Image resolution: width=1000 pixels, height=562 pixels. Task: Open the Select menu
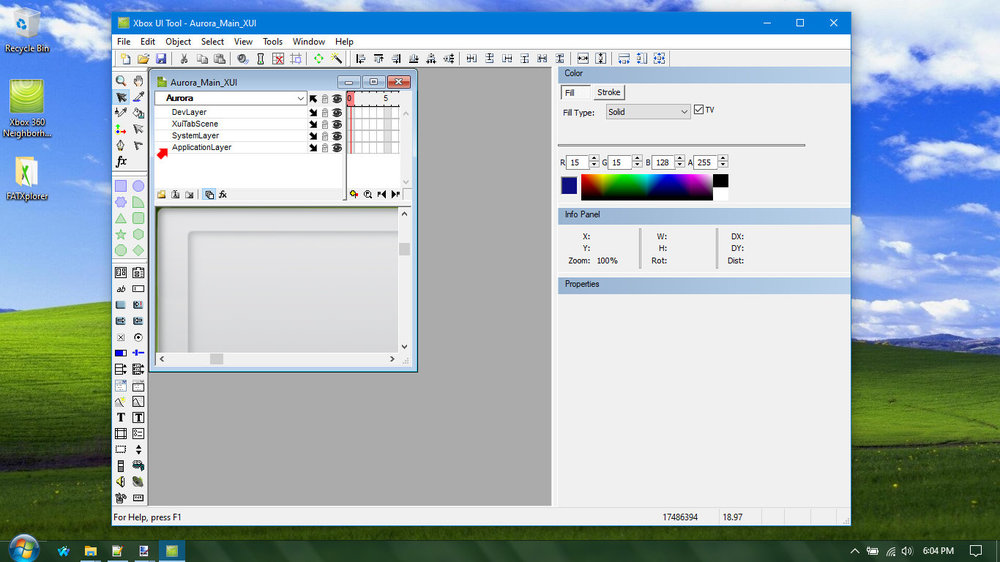point(212,41)
